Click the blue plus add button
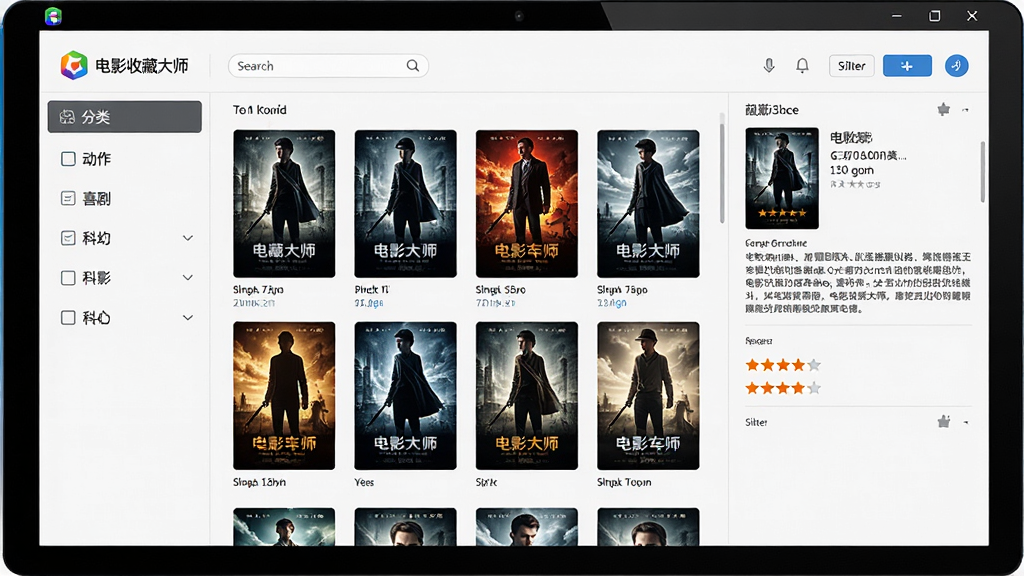 [x=907, y=65]
